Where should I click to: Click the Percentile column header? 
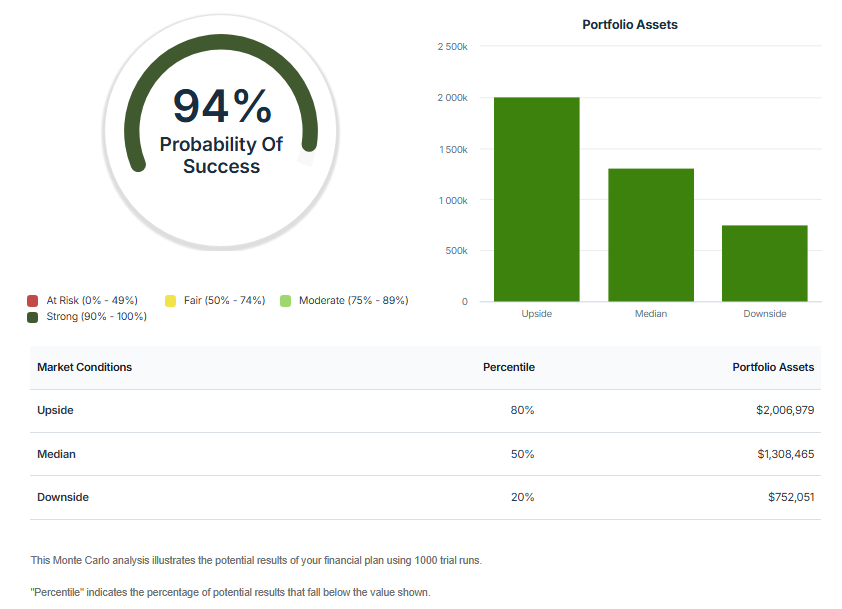508,367
